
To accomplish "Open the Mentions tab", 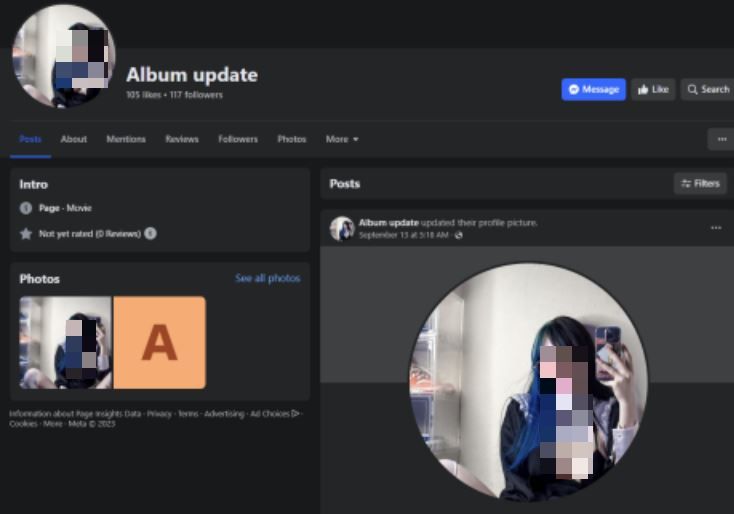I will (126, 140).
